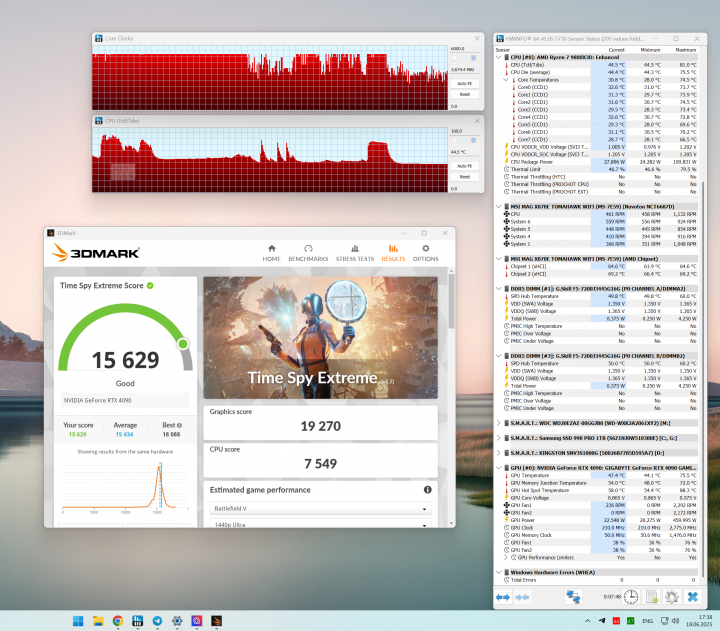The image size is (720, 631).
Task: Click the info icon next to Best score
Action: pyautogui.click(x=180, y=425)
